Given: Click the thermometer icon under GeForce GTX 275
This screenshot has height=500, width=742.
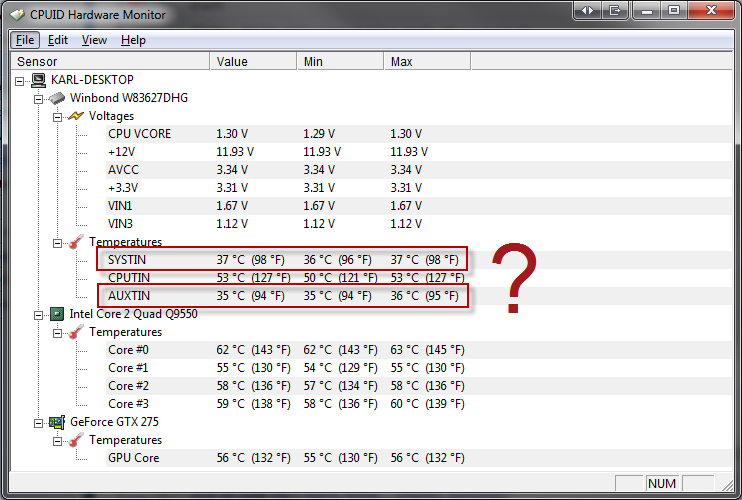Looking at the screenshot, I should click(x=76, y=440).
